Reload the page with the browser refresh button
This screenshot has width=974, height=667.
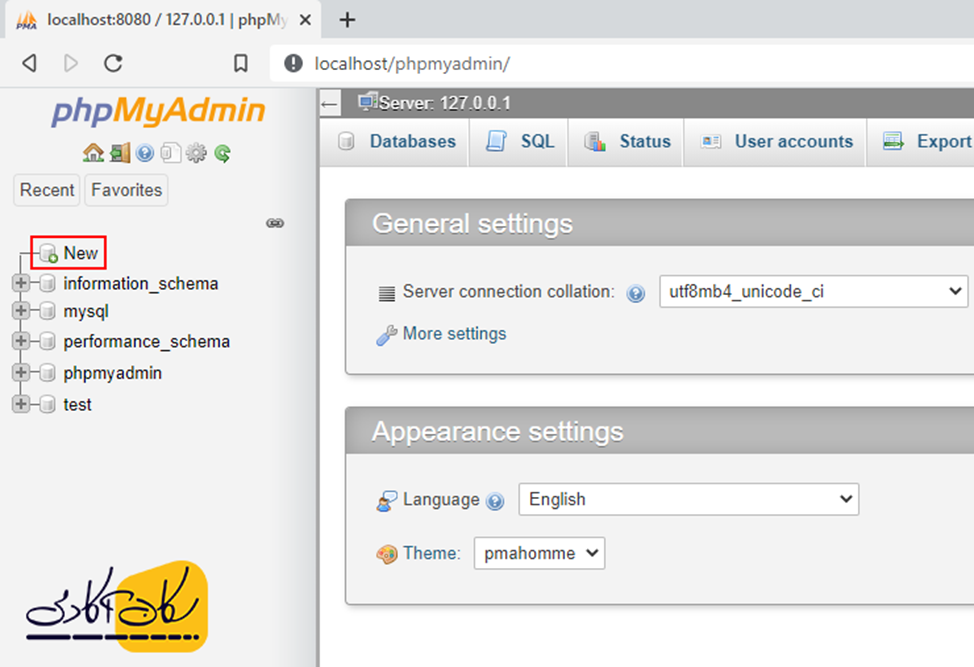pyautogui.click(x=113, y=63)
